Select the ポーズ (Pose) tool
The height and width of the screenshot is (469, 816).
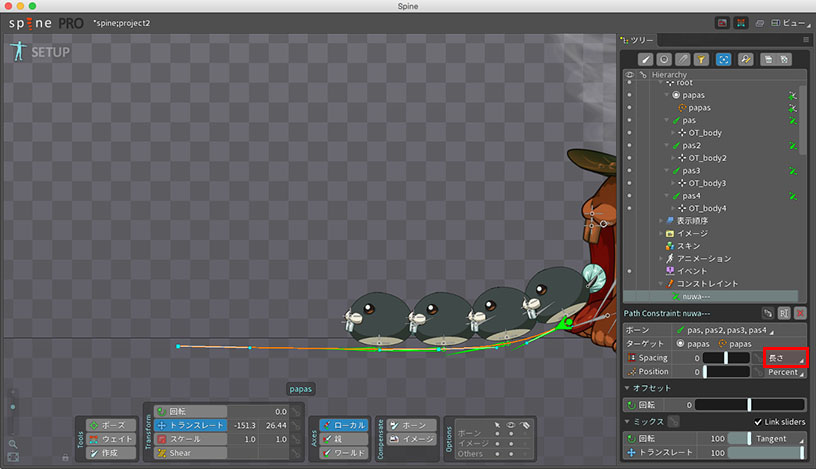(111, 425)
